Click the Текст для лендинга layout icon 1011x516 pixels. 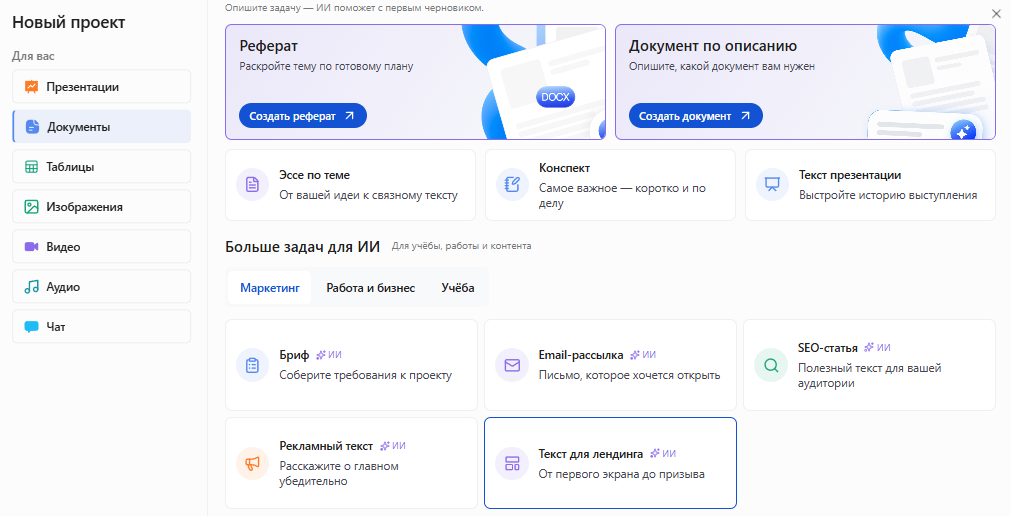[x=512, y=463]
